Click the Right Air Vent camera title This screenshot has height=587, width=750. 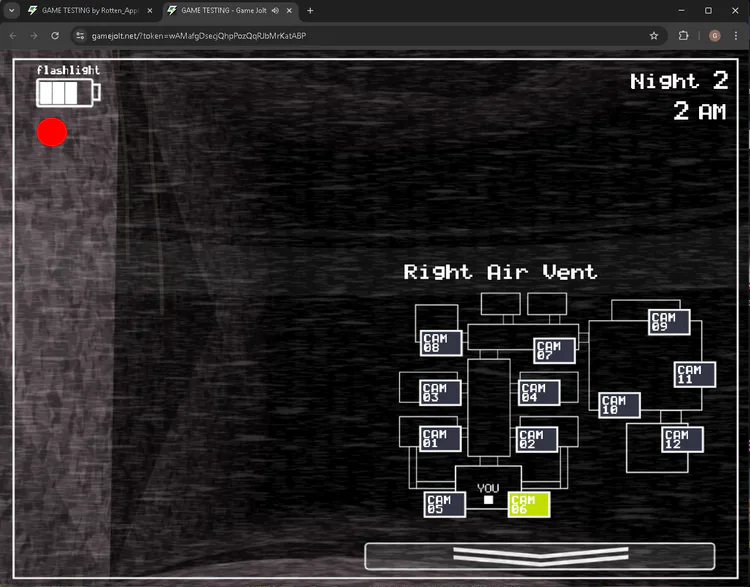(500, 272)
